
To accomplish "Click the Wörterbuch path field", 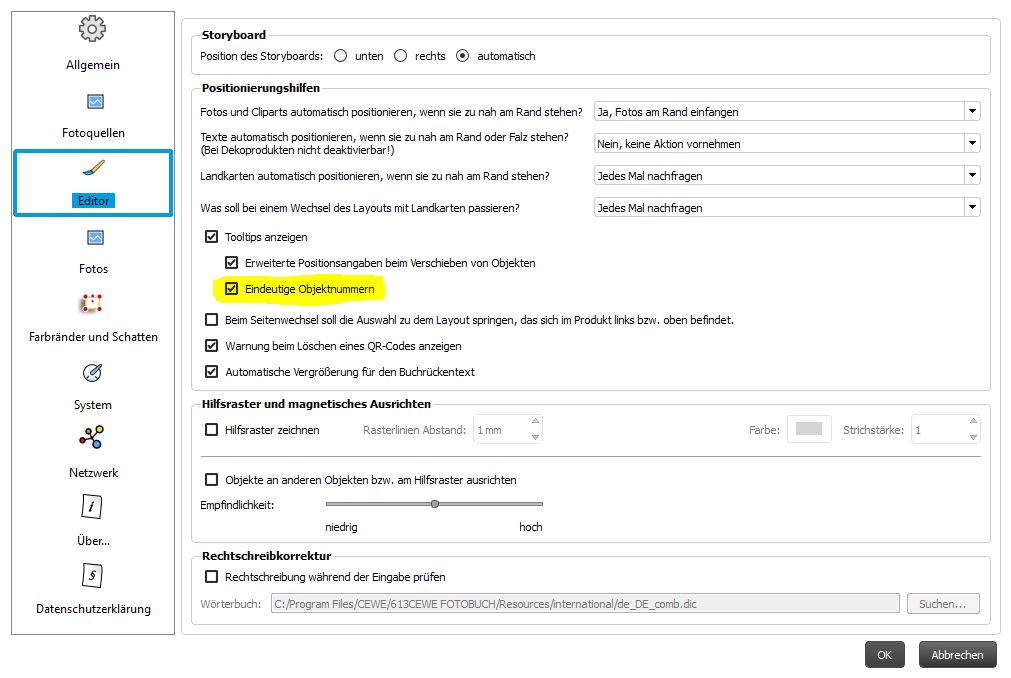I will click(x=585, y=604).
